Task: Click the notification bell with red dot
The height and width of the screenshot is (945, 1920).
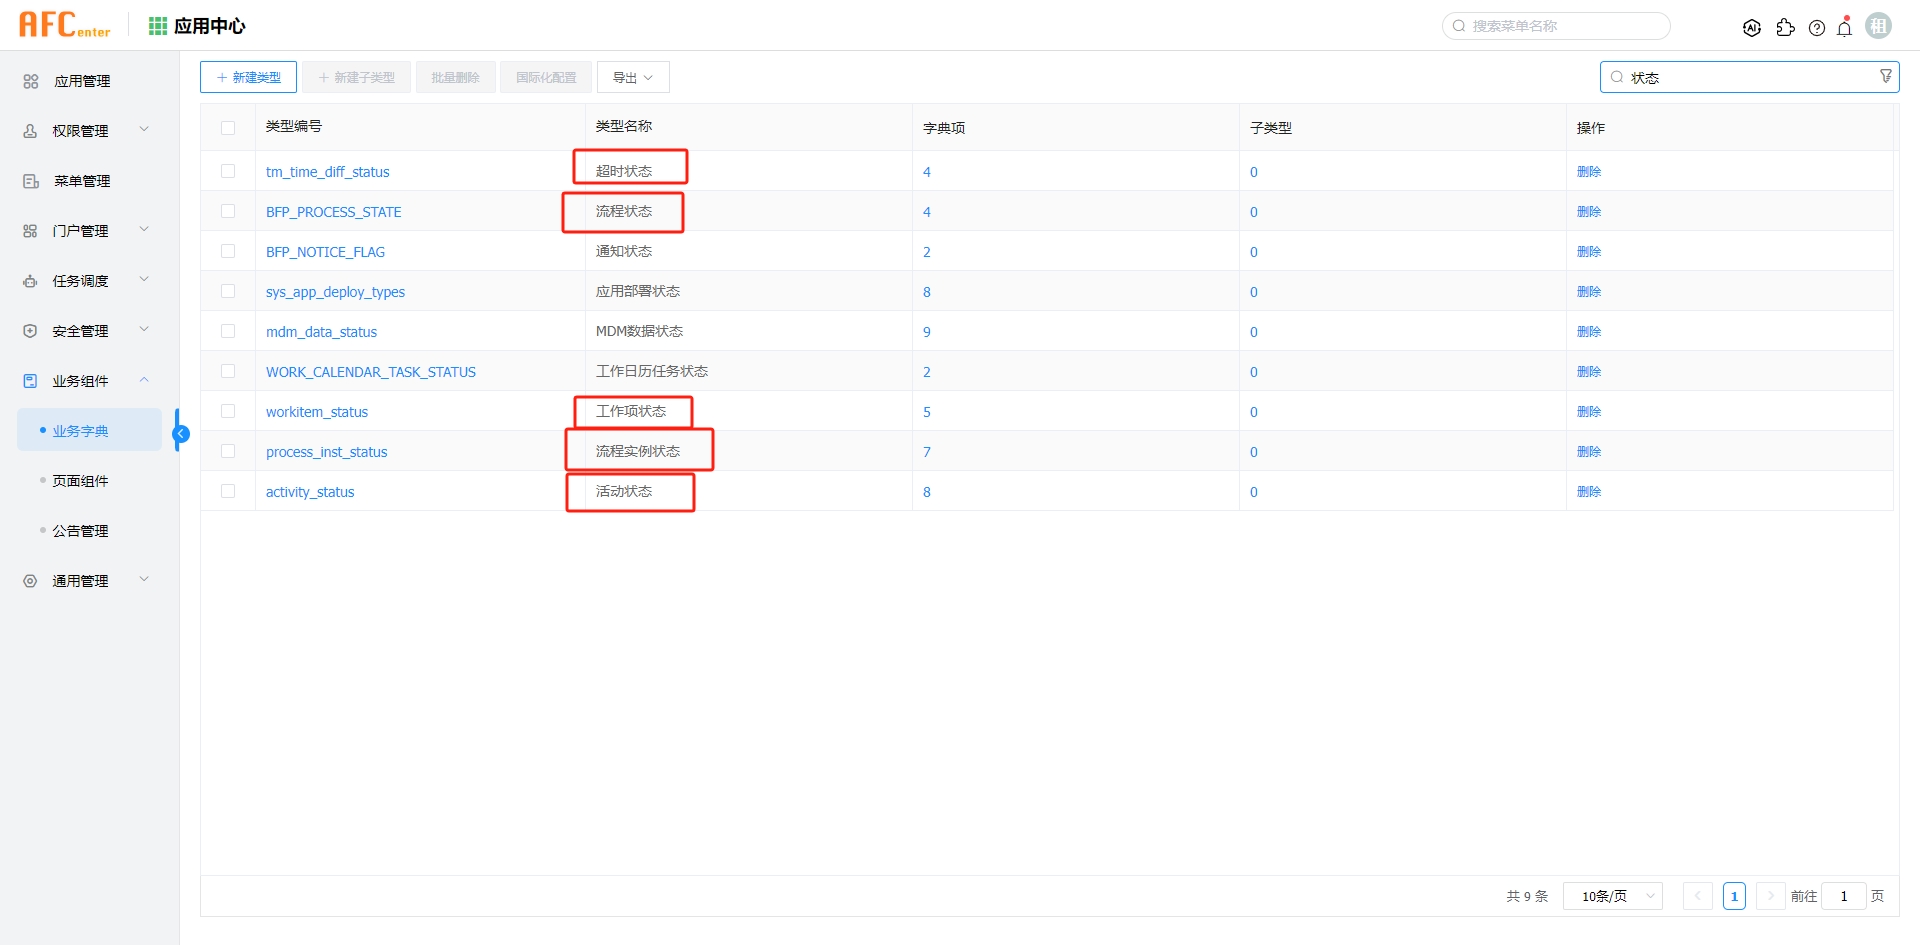Action: (x=1845, y=28)
